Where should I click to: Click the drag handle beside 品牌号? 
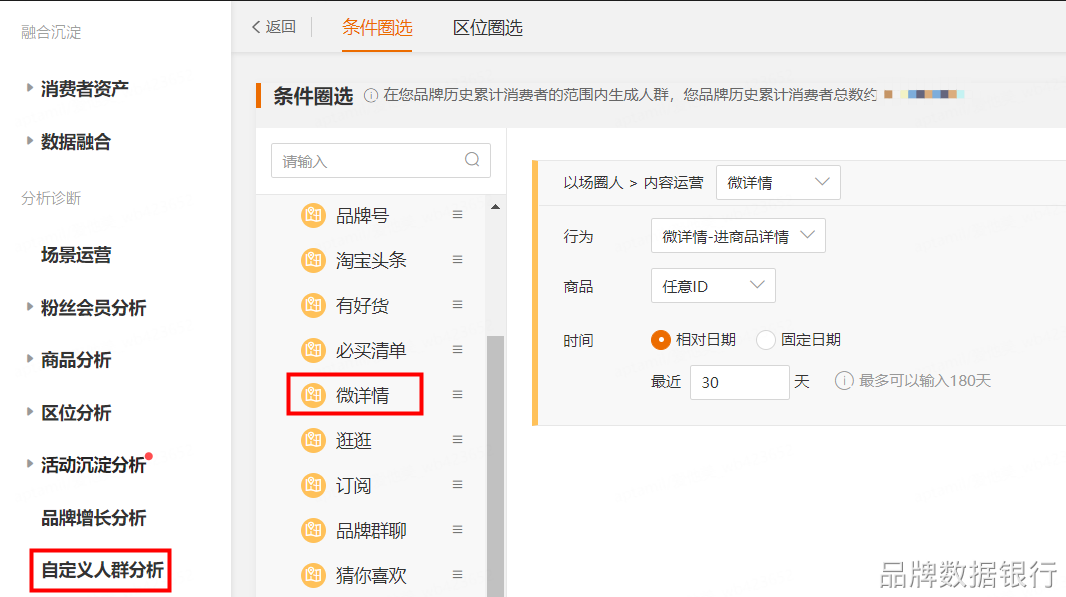coord(457,215)
